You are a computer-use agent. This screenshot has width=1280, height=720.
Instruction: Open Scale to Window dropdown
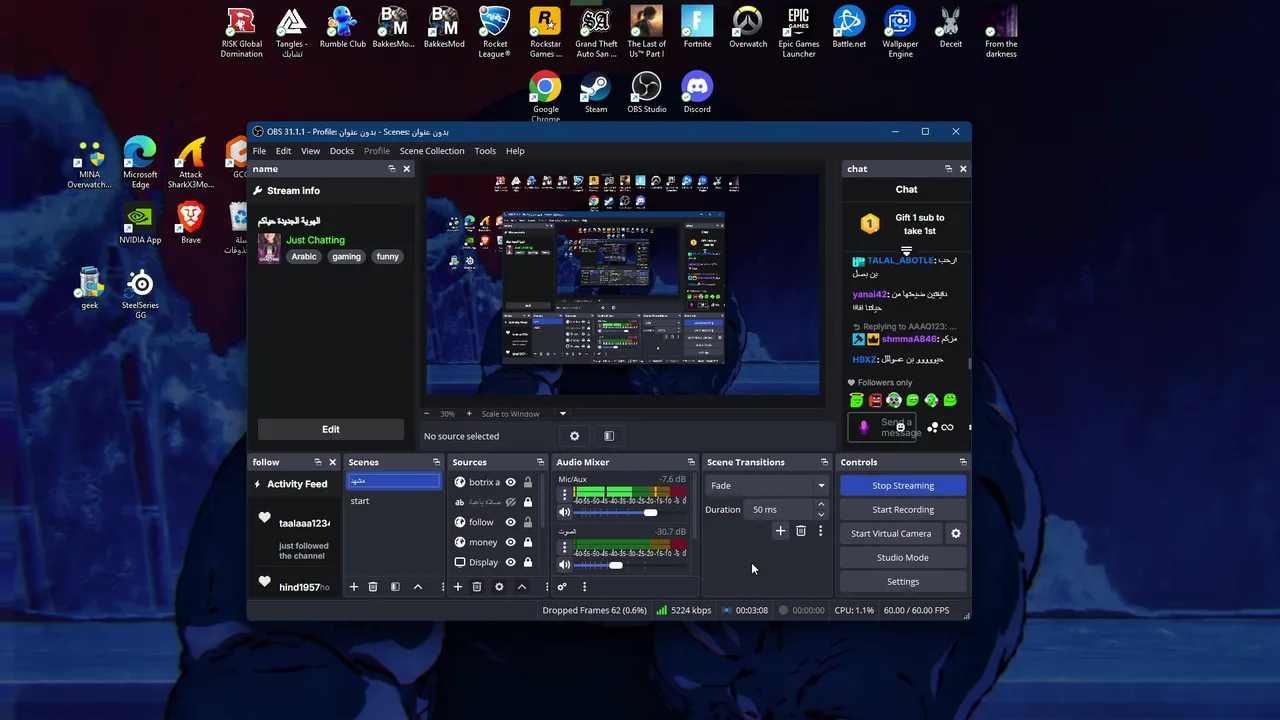tap(524, 414)
